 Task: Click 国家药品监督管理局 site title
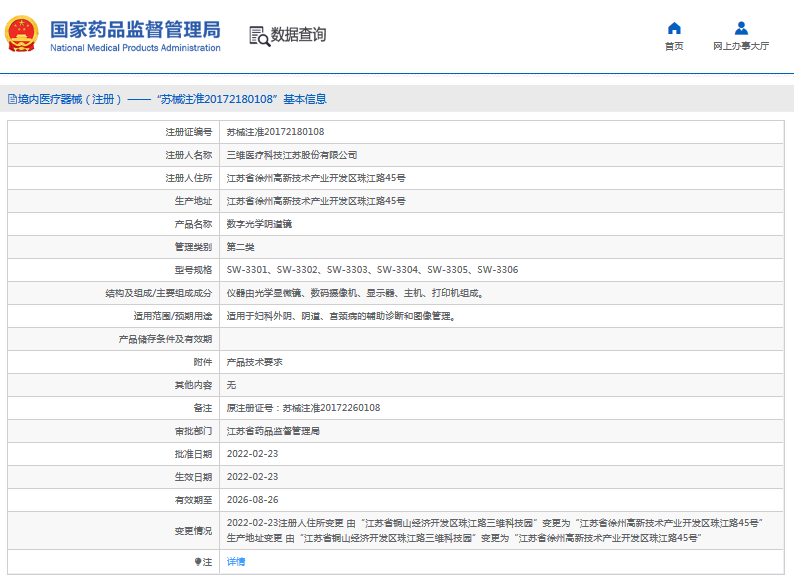pyautogui.click(x=135, y=29)
